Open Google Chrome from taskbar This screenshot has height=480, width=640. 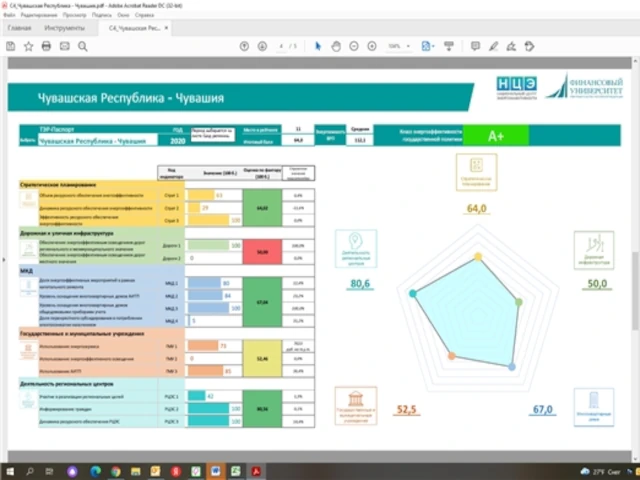click(116, 472)
